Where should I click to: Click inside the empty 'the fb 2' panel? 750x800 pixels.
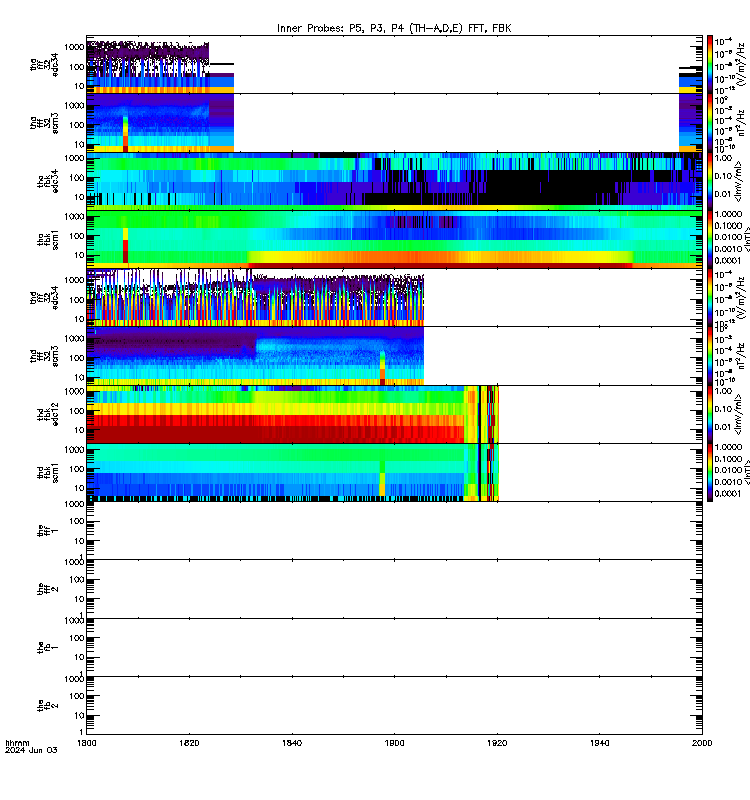(x=394, y=706)
